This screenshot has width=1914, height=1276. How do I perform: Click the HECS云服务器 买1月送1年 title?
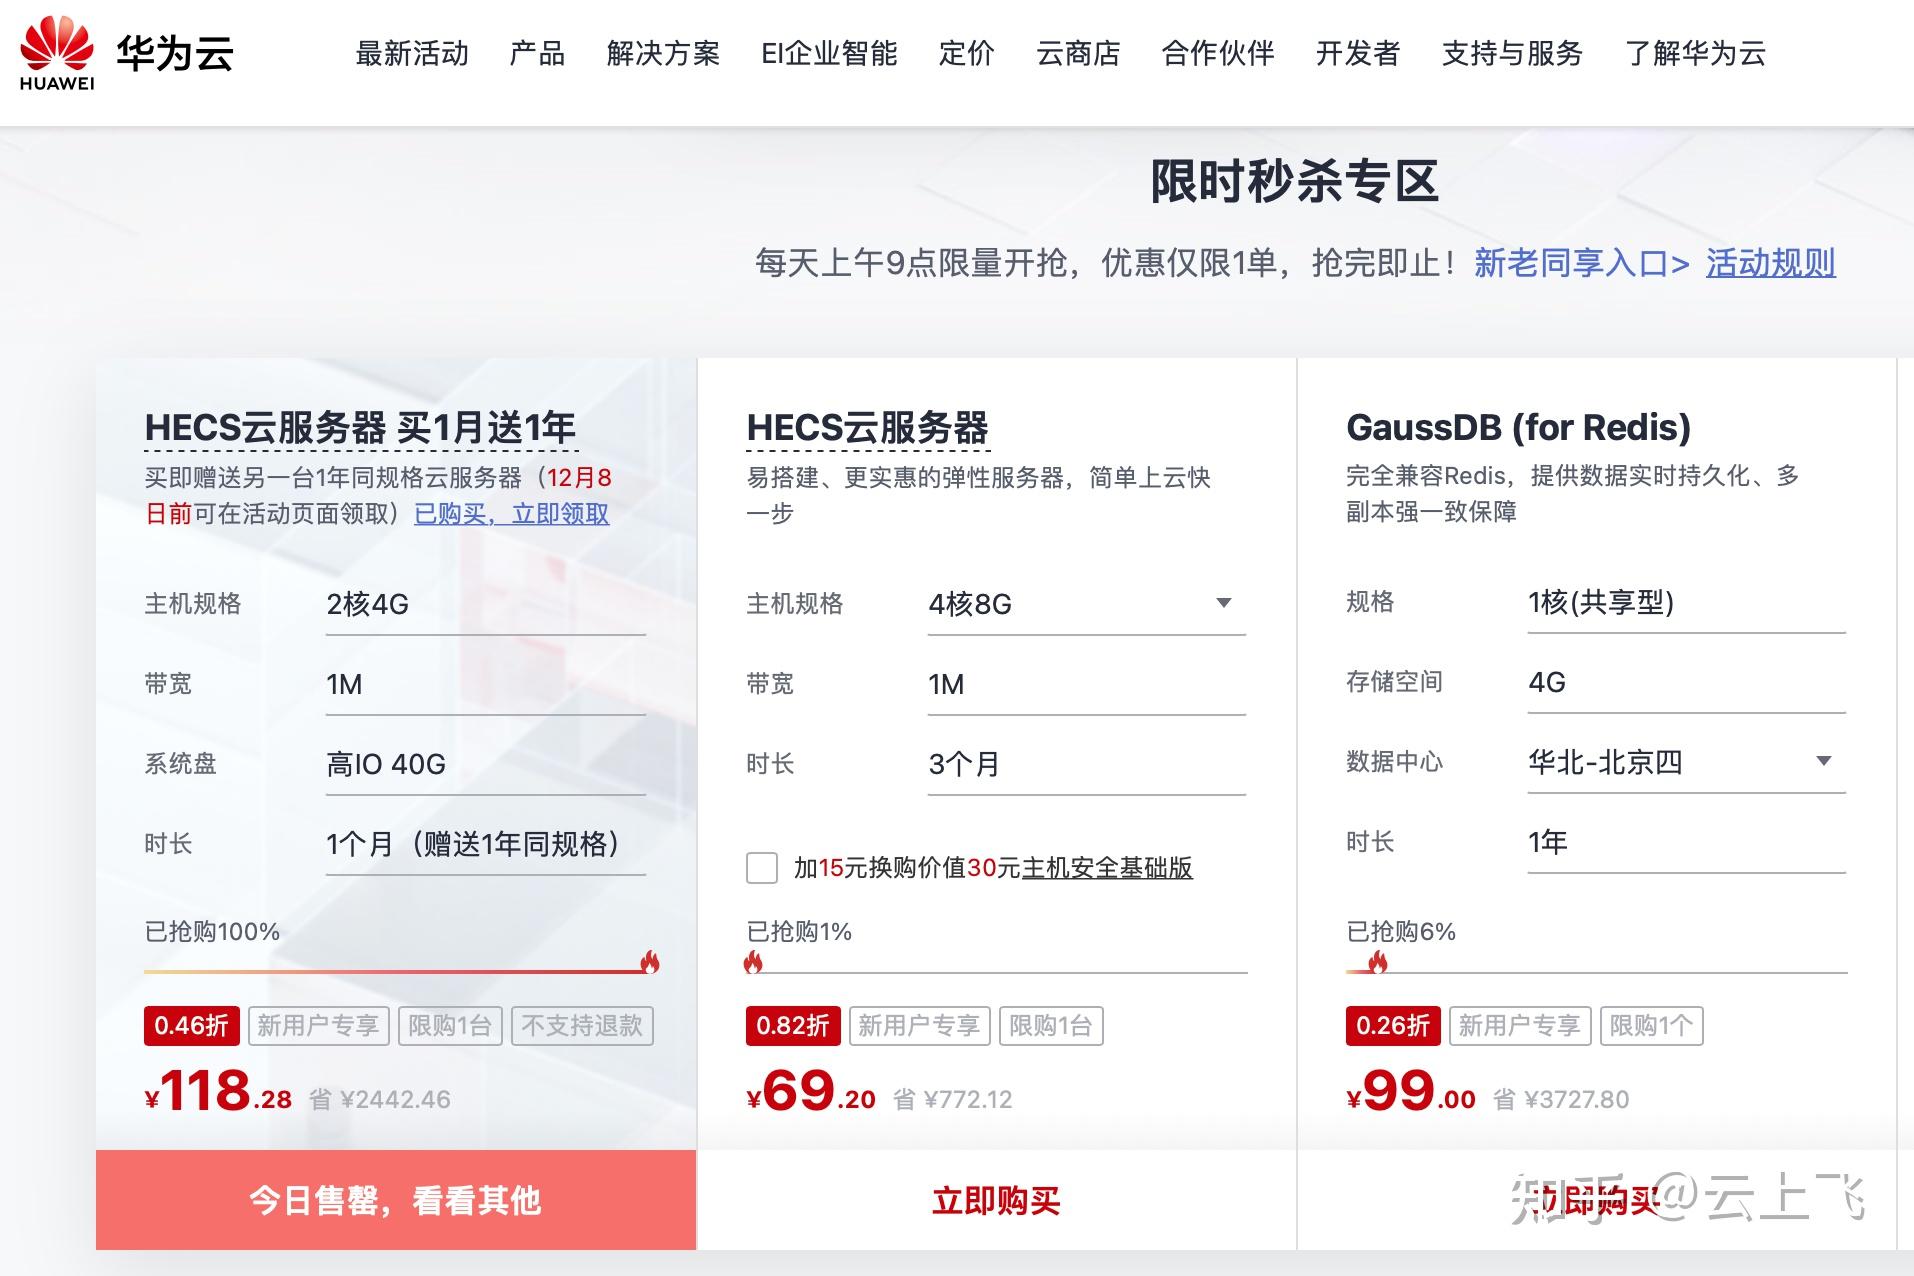[360, 428]
